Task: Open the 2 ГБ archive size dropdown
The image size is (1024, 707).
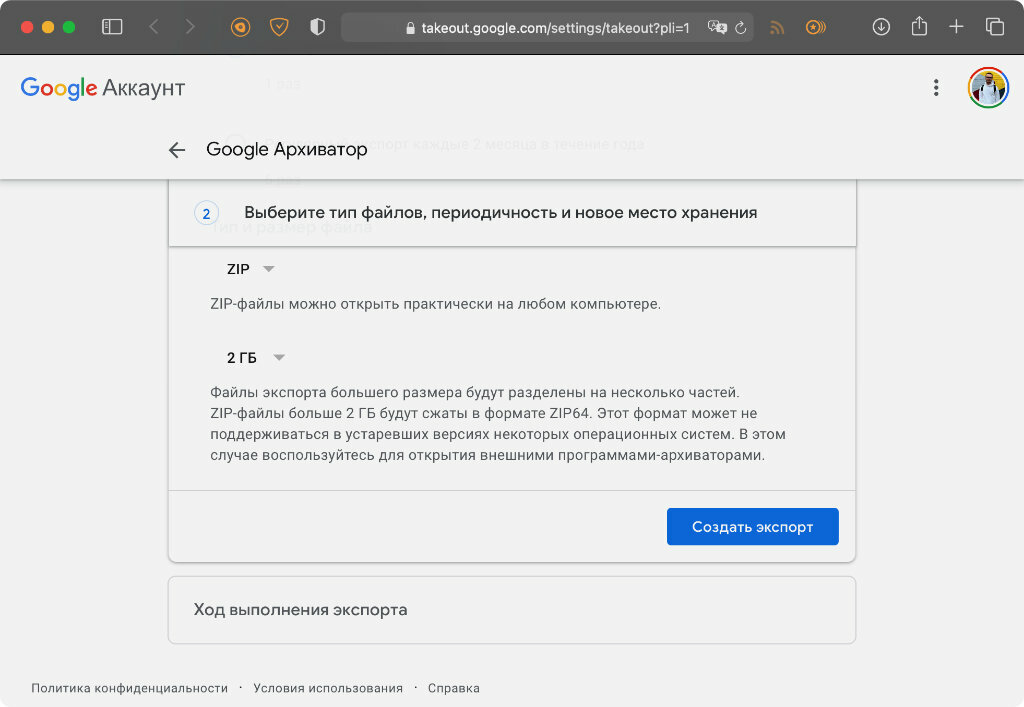Action: (255, 358)
